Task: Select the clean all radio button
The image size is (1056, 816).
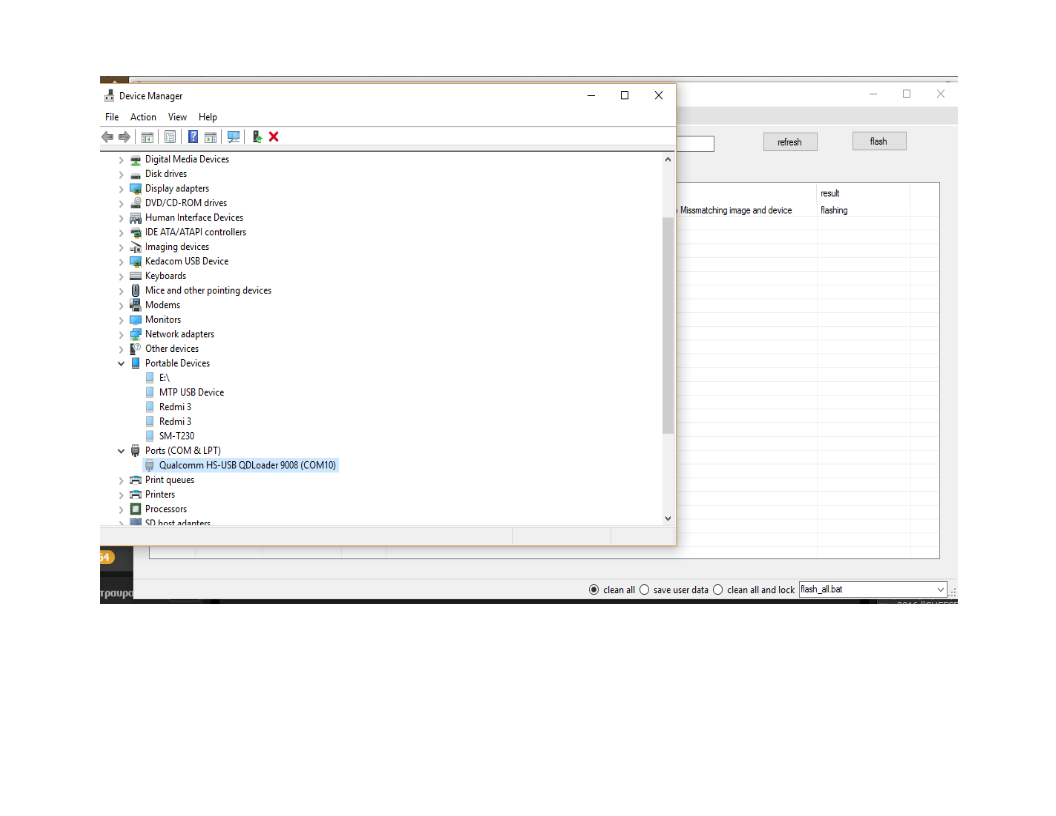Action: tap(593, 590)
